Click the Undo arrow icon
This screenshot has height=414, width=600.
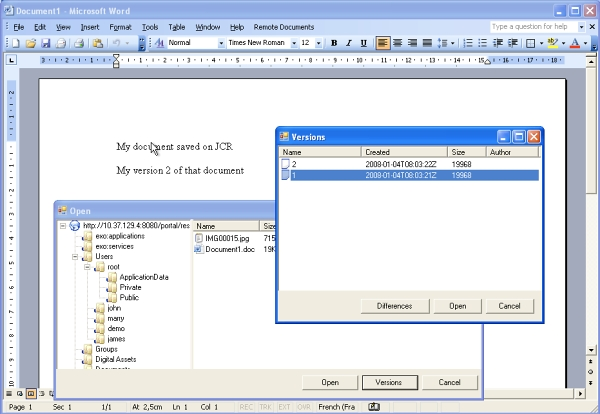coord(116,43)
